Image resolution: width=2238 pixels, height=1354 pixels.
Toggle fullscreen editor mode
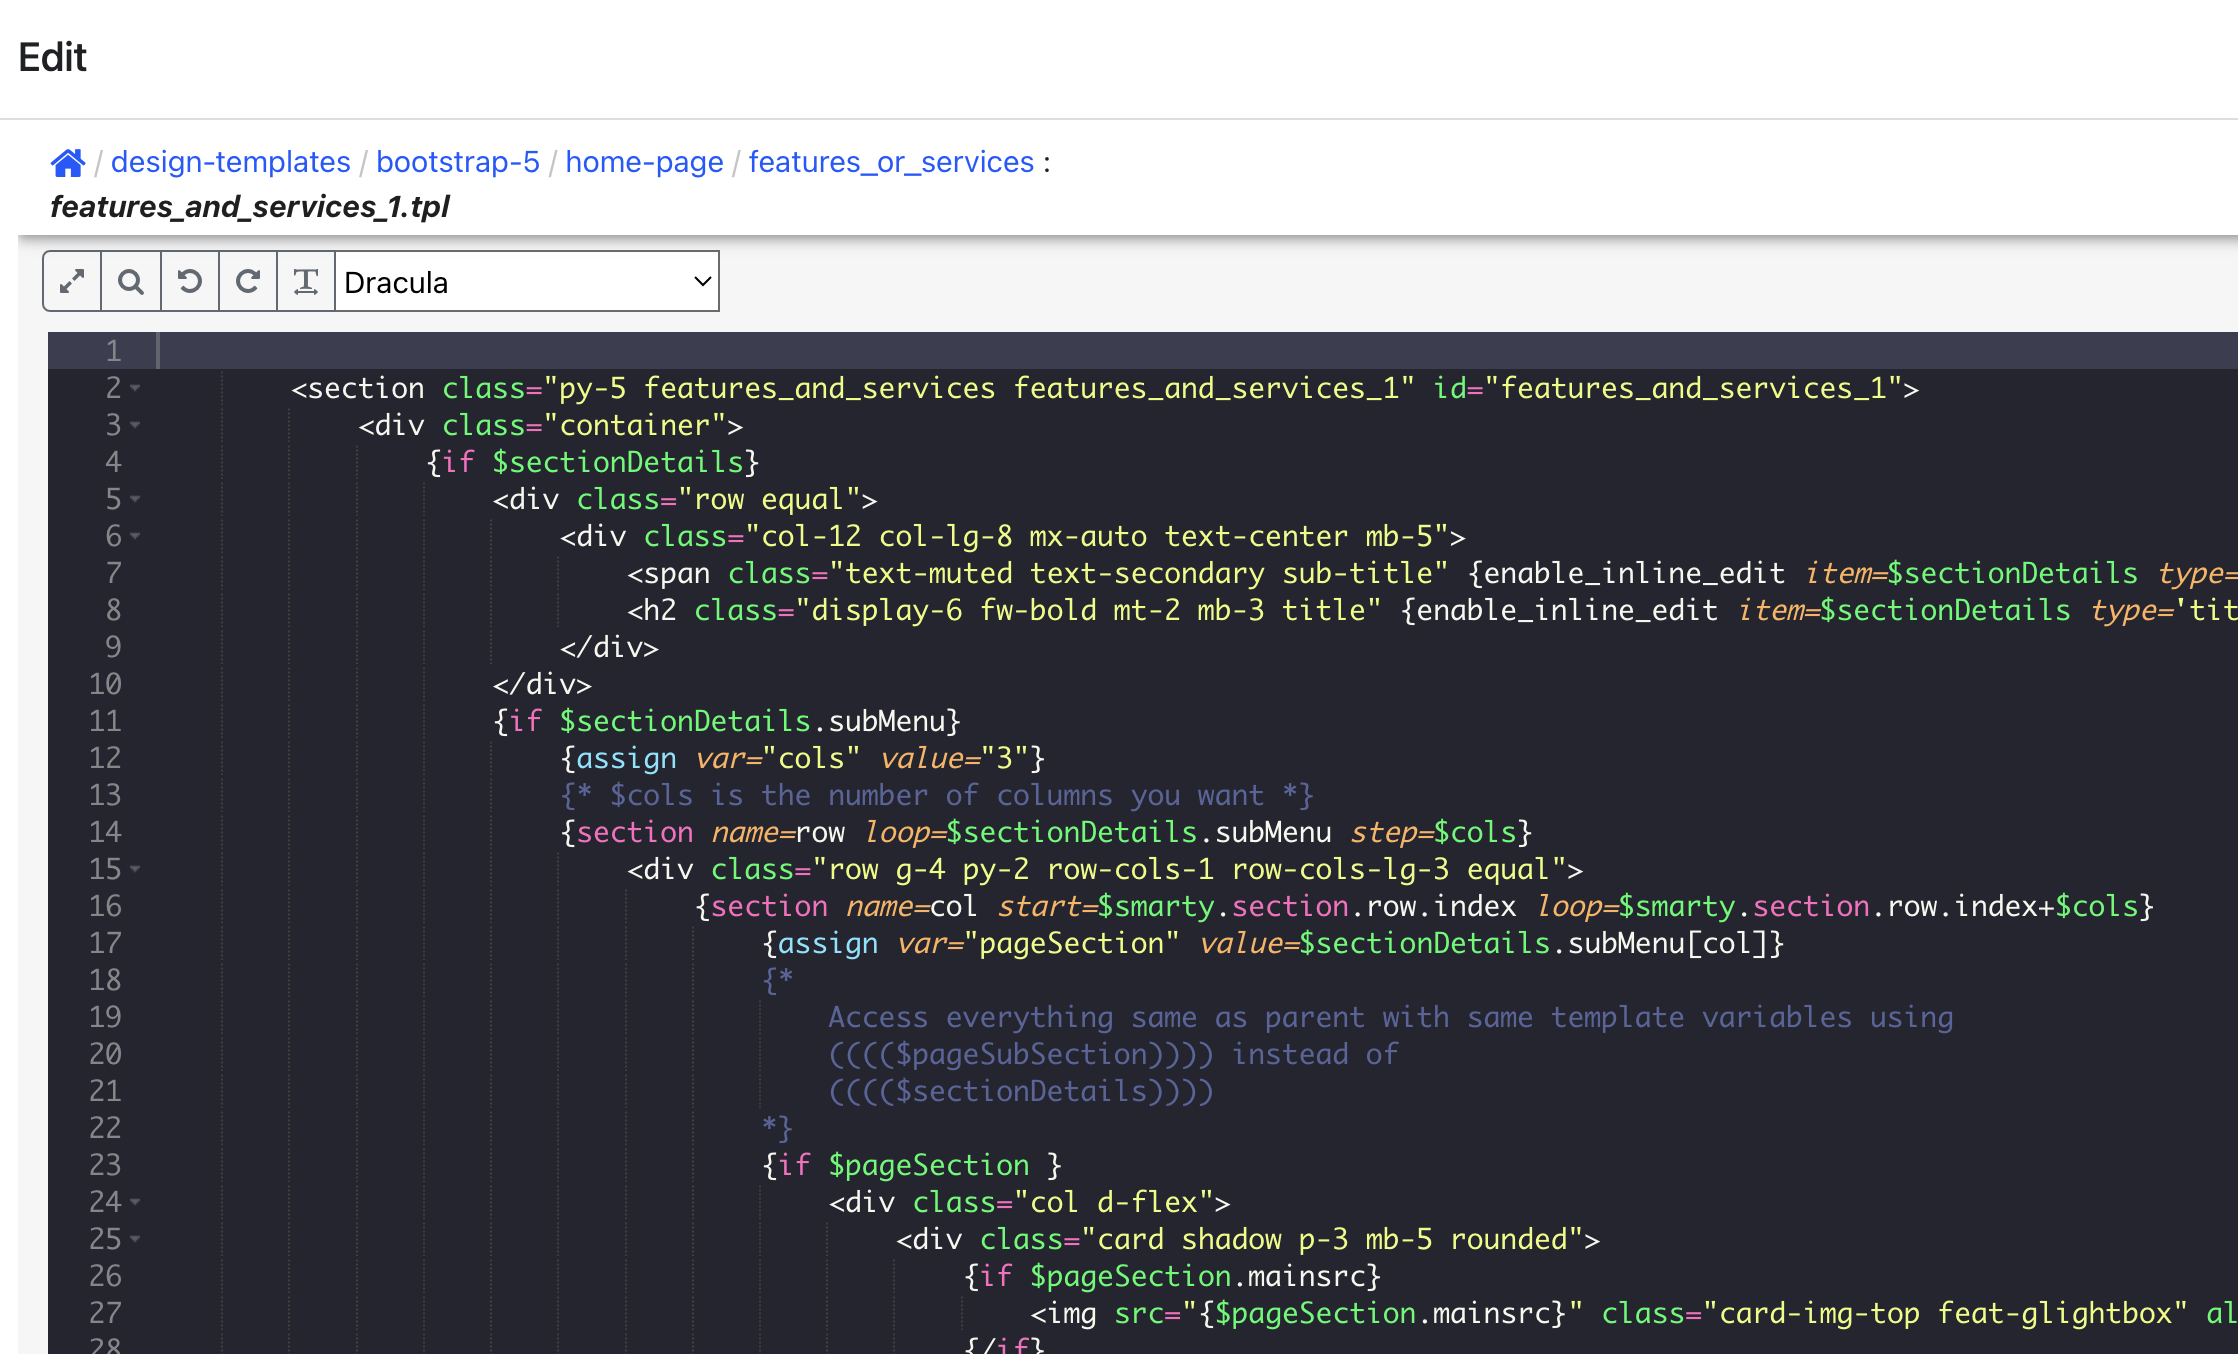pos(72,282)
